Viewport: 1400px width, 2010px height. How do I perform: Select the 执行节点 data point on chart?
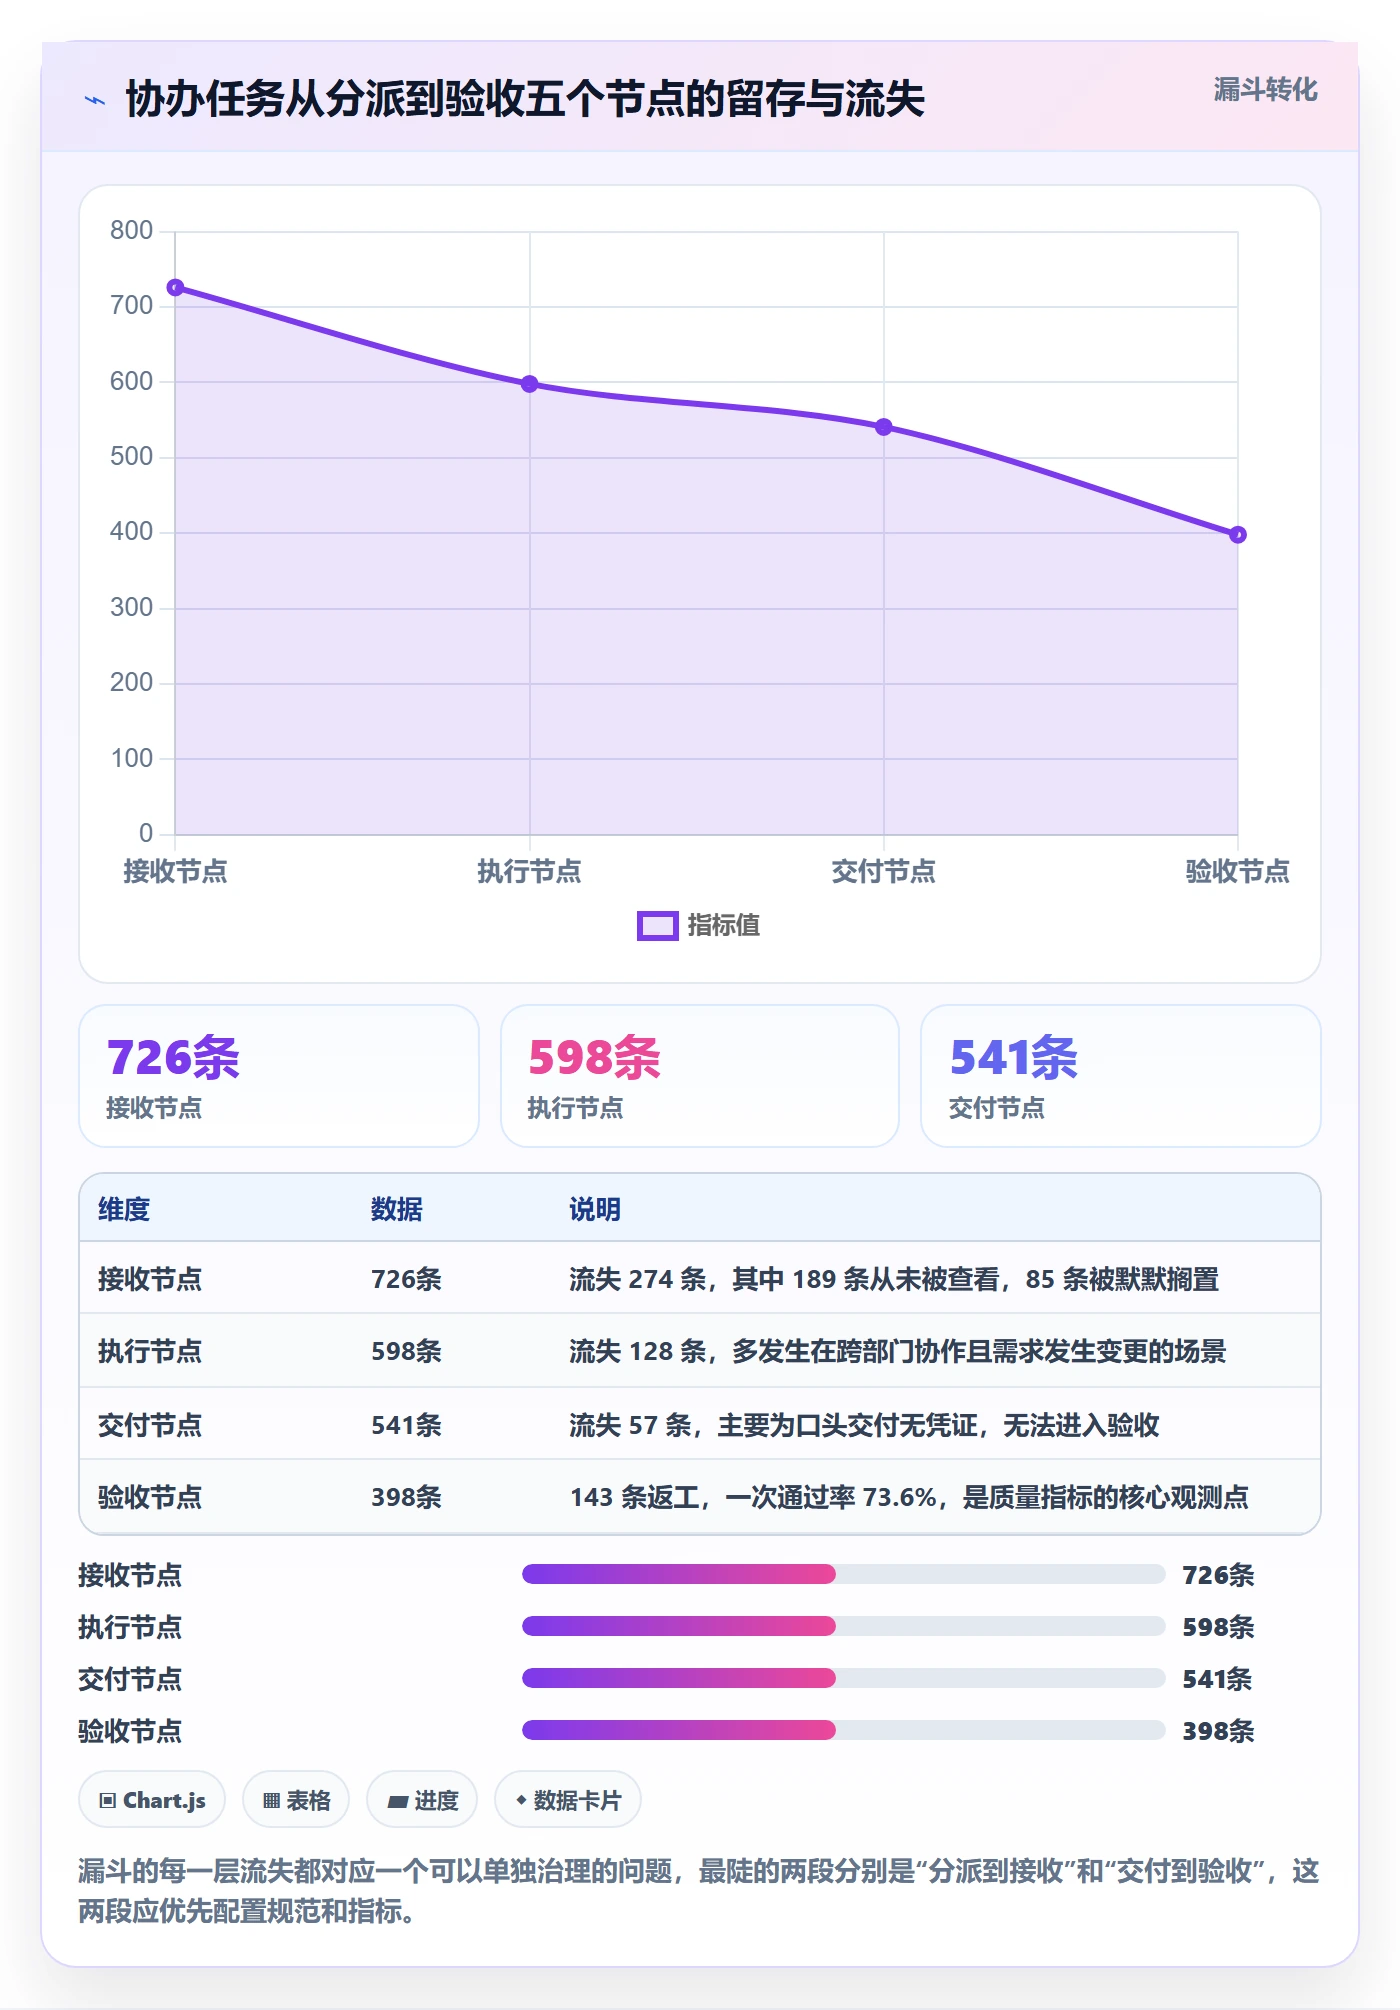click(530, 384)
